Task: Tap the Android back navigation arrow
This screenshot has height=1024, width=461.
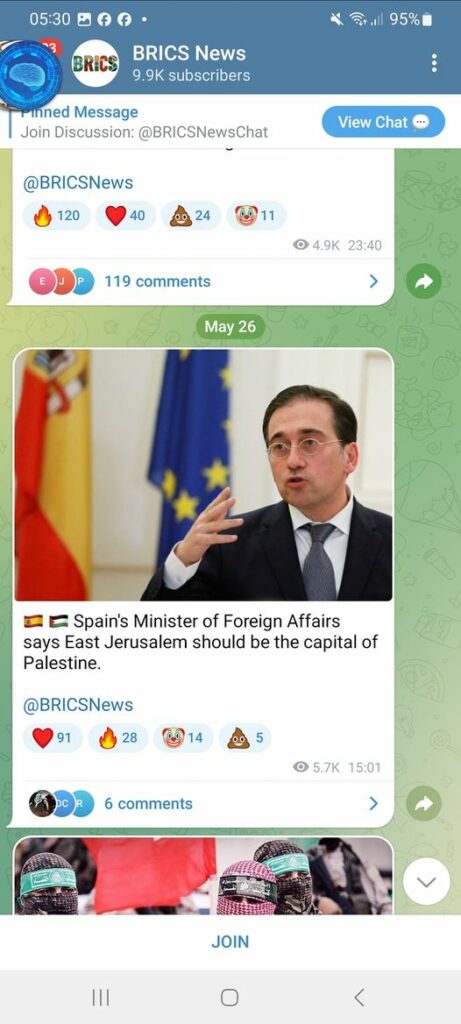Action: click(x=358, y=997)
